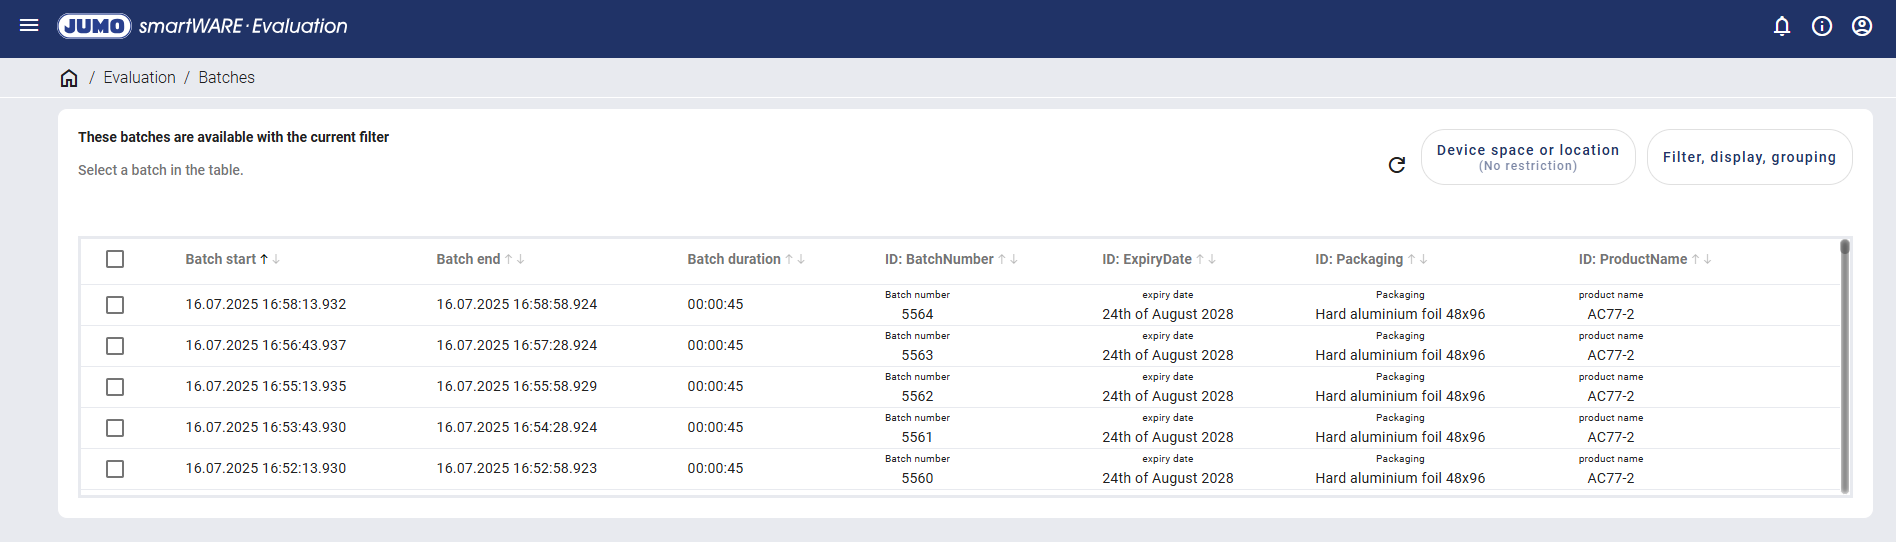Check the batch 5564 row checkbox
Screen dimensions: 1896x542
[x=115, y=305]
